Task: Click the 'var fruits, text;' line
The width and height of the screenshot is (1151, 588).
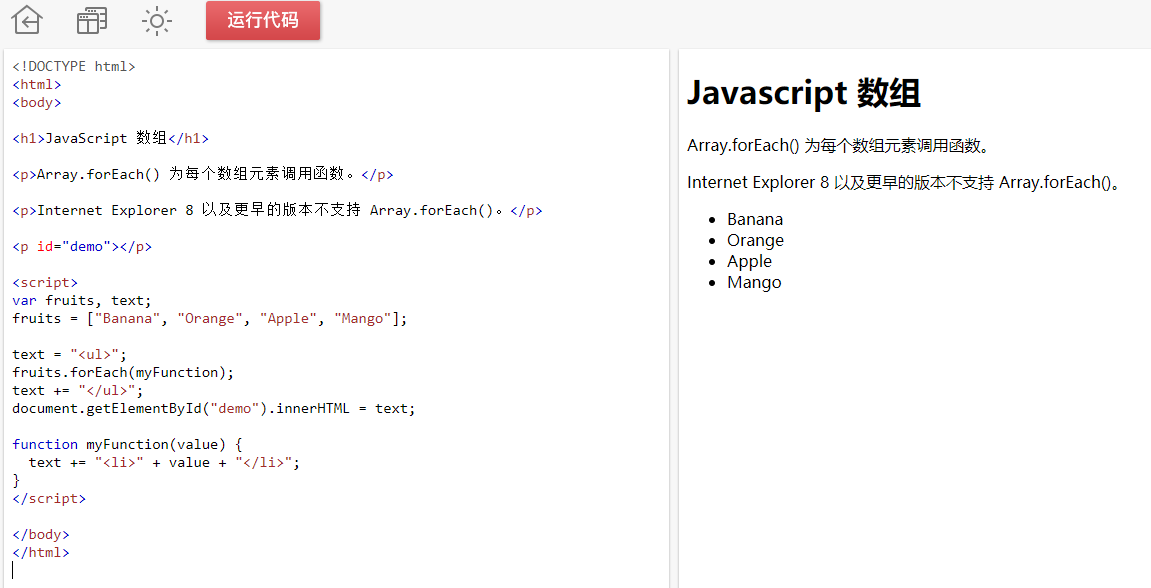Action: click(81, 300)
